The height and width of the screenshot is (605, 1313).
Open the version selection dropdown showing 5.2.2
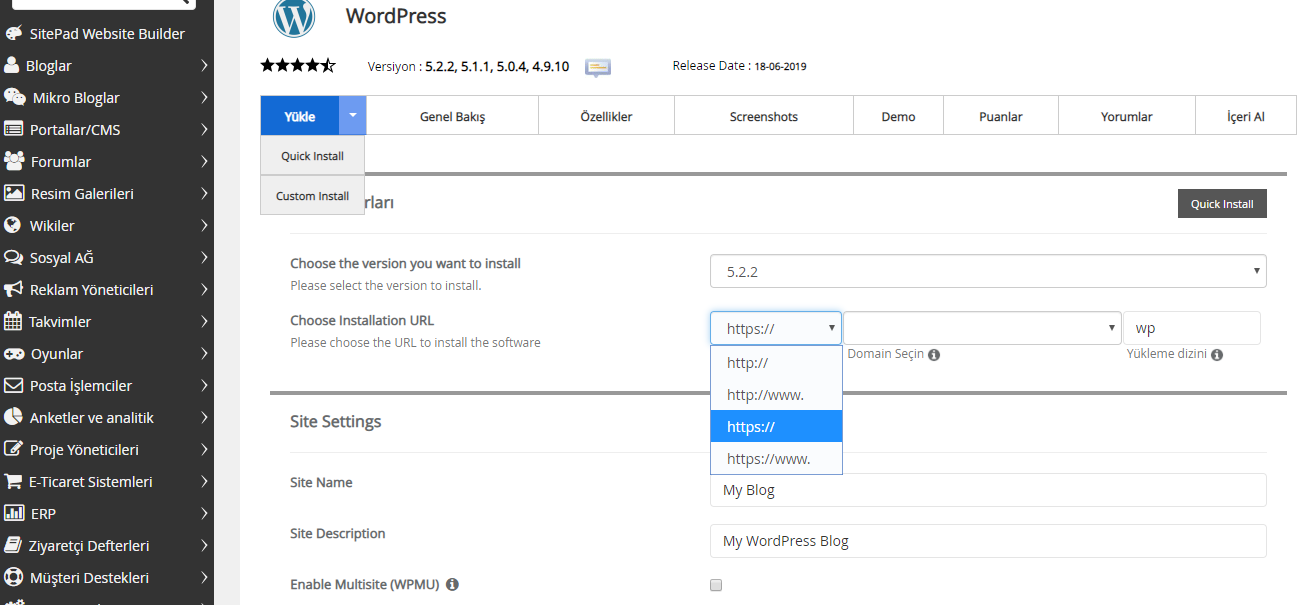point(988,271)
